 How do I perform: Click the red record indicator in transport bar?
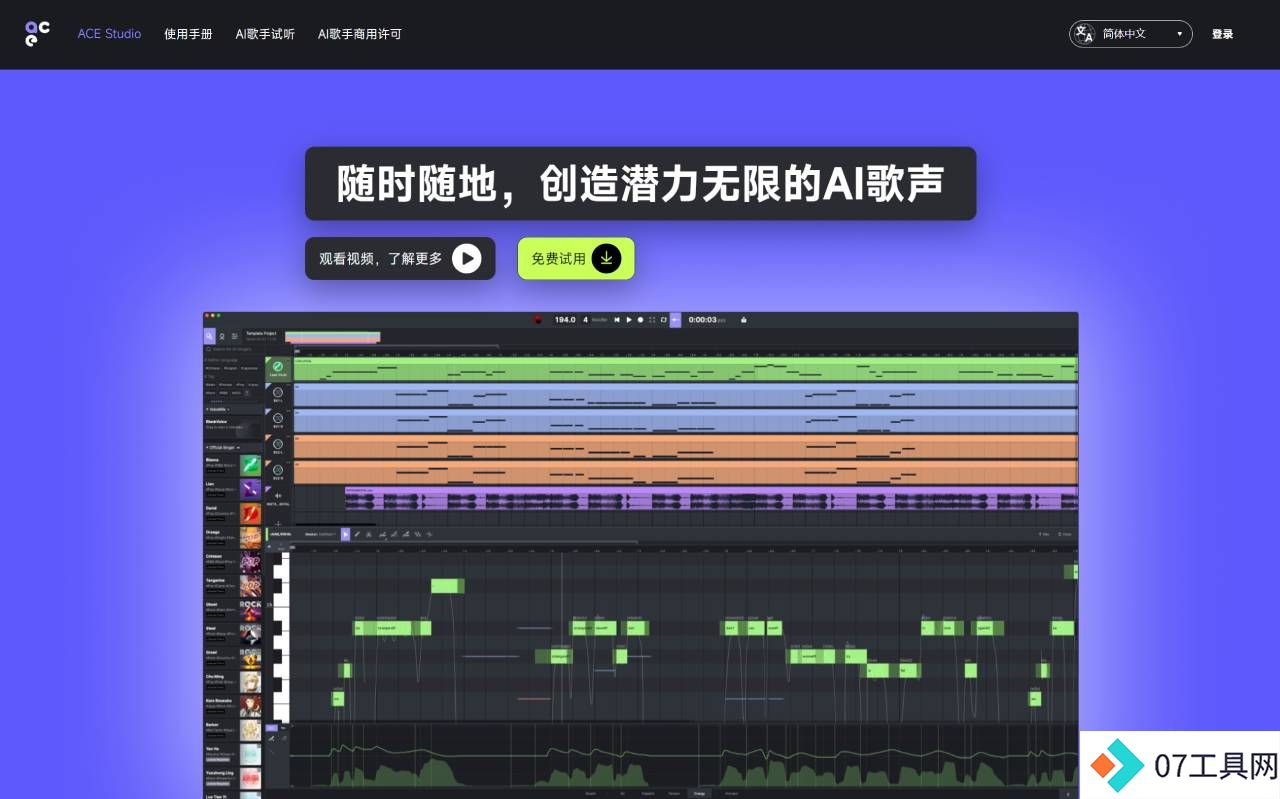tap(538, 319)
